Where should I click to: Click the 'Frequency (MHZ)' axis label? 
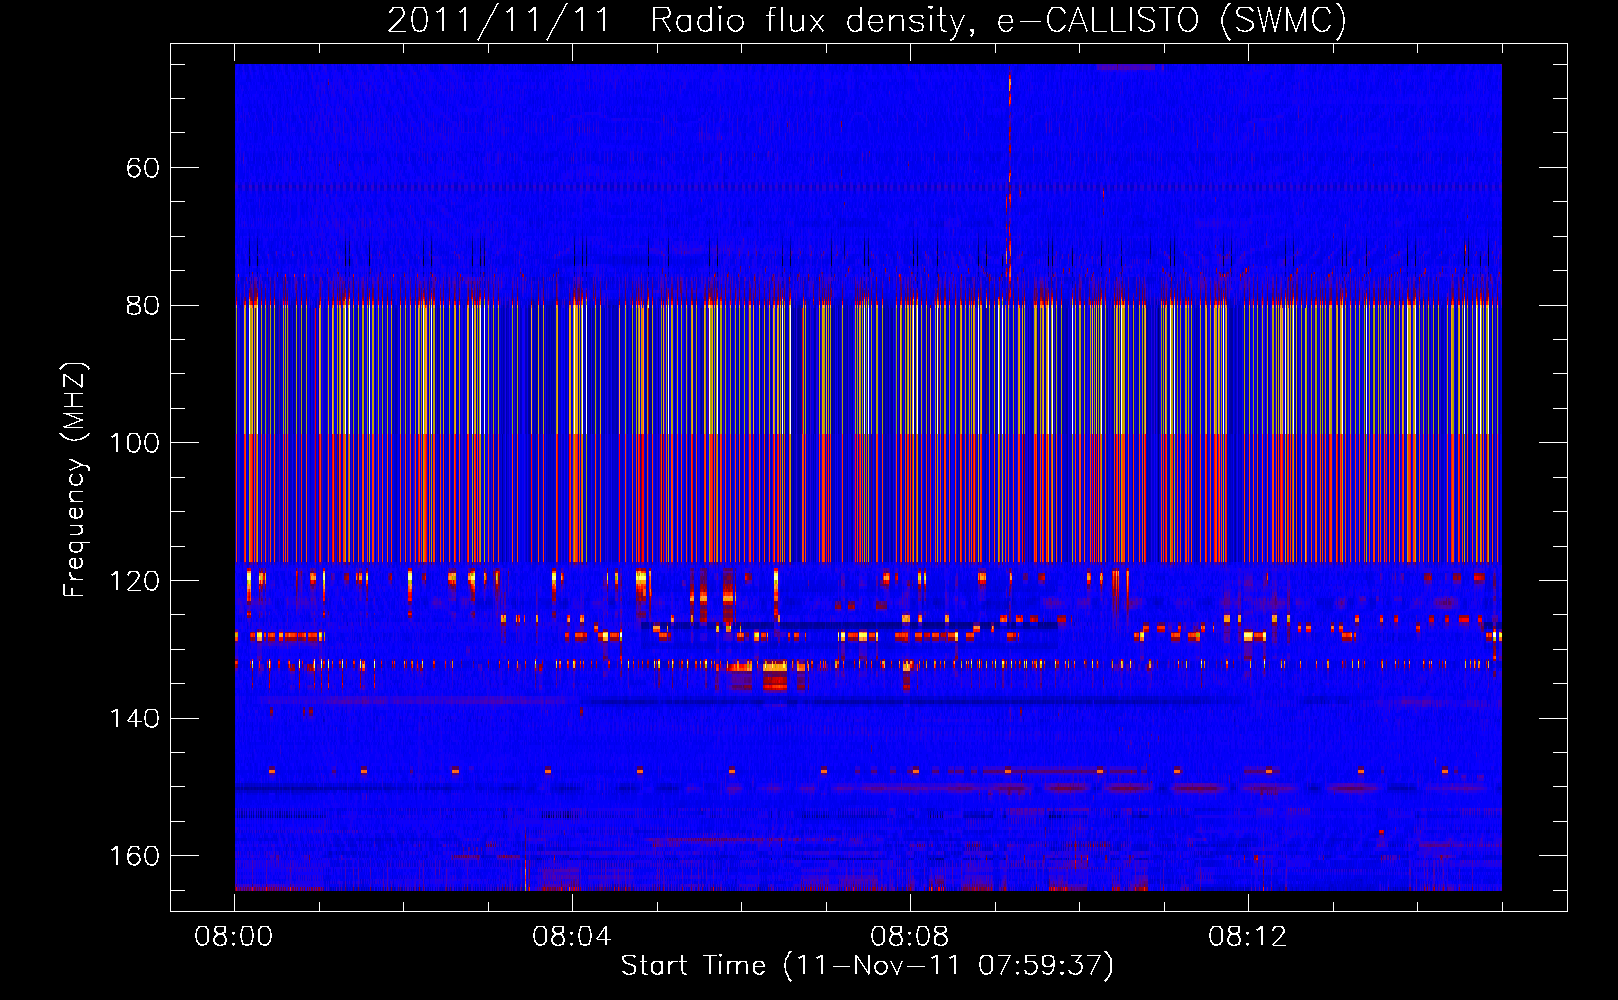[x=75, y=480]
